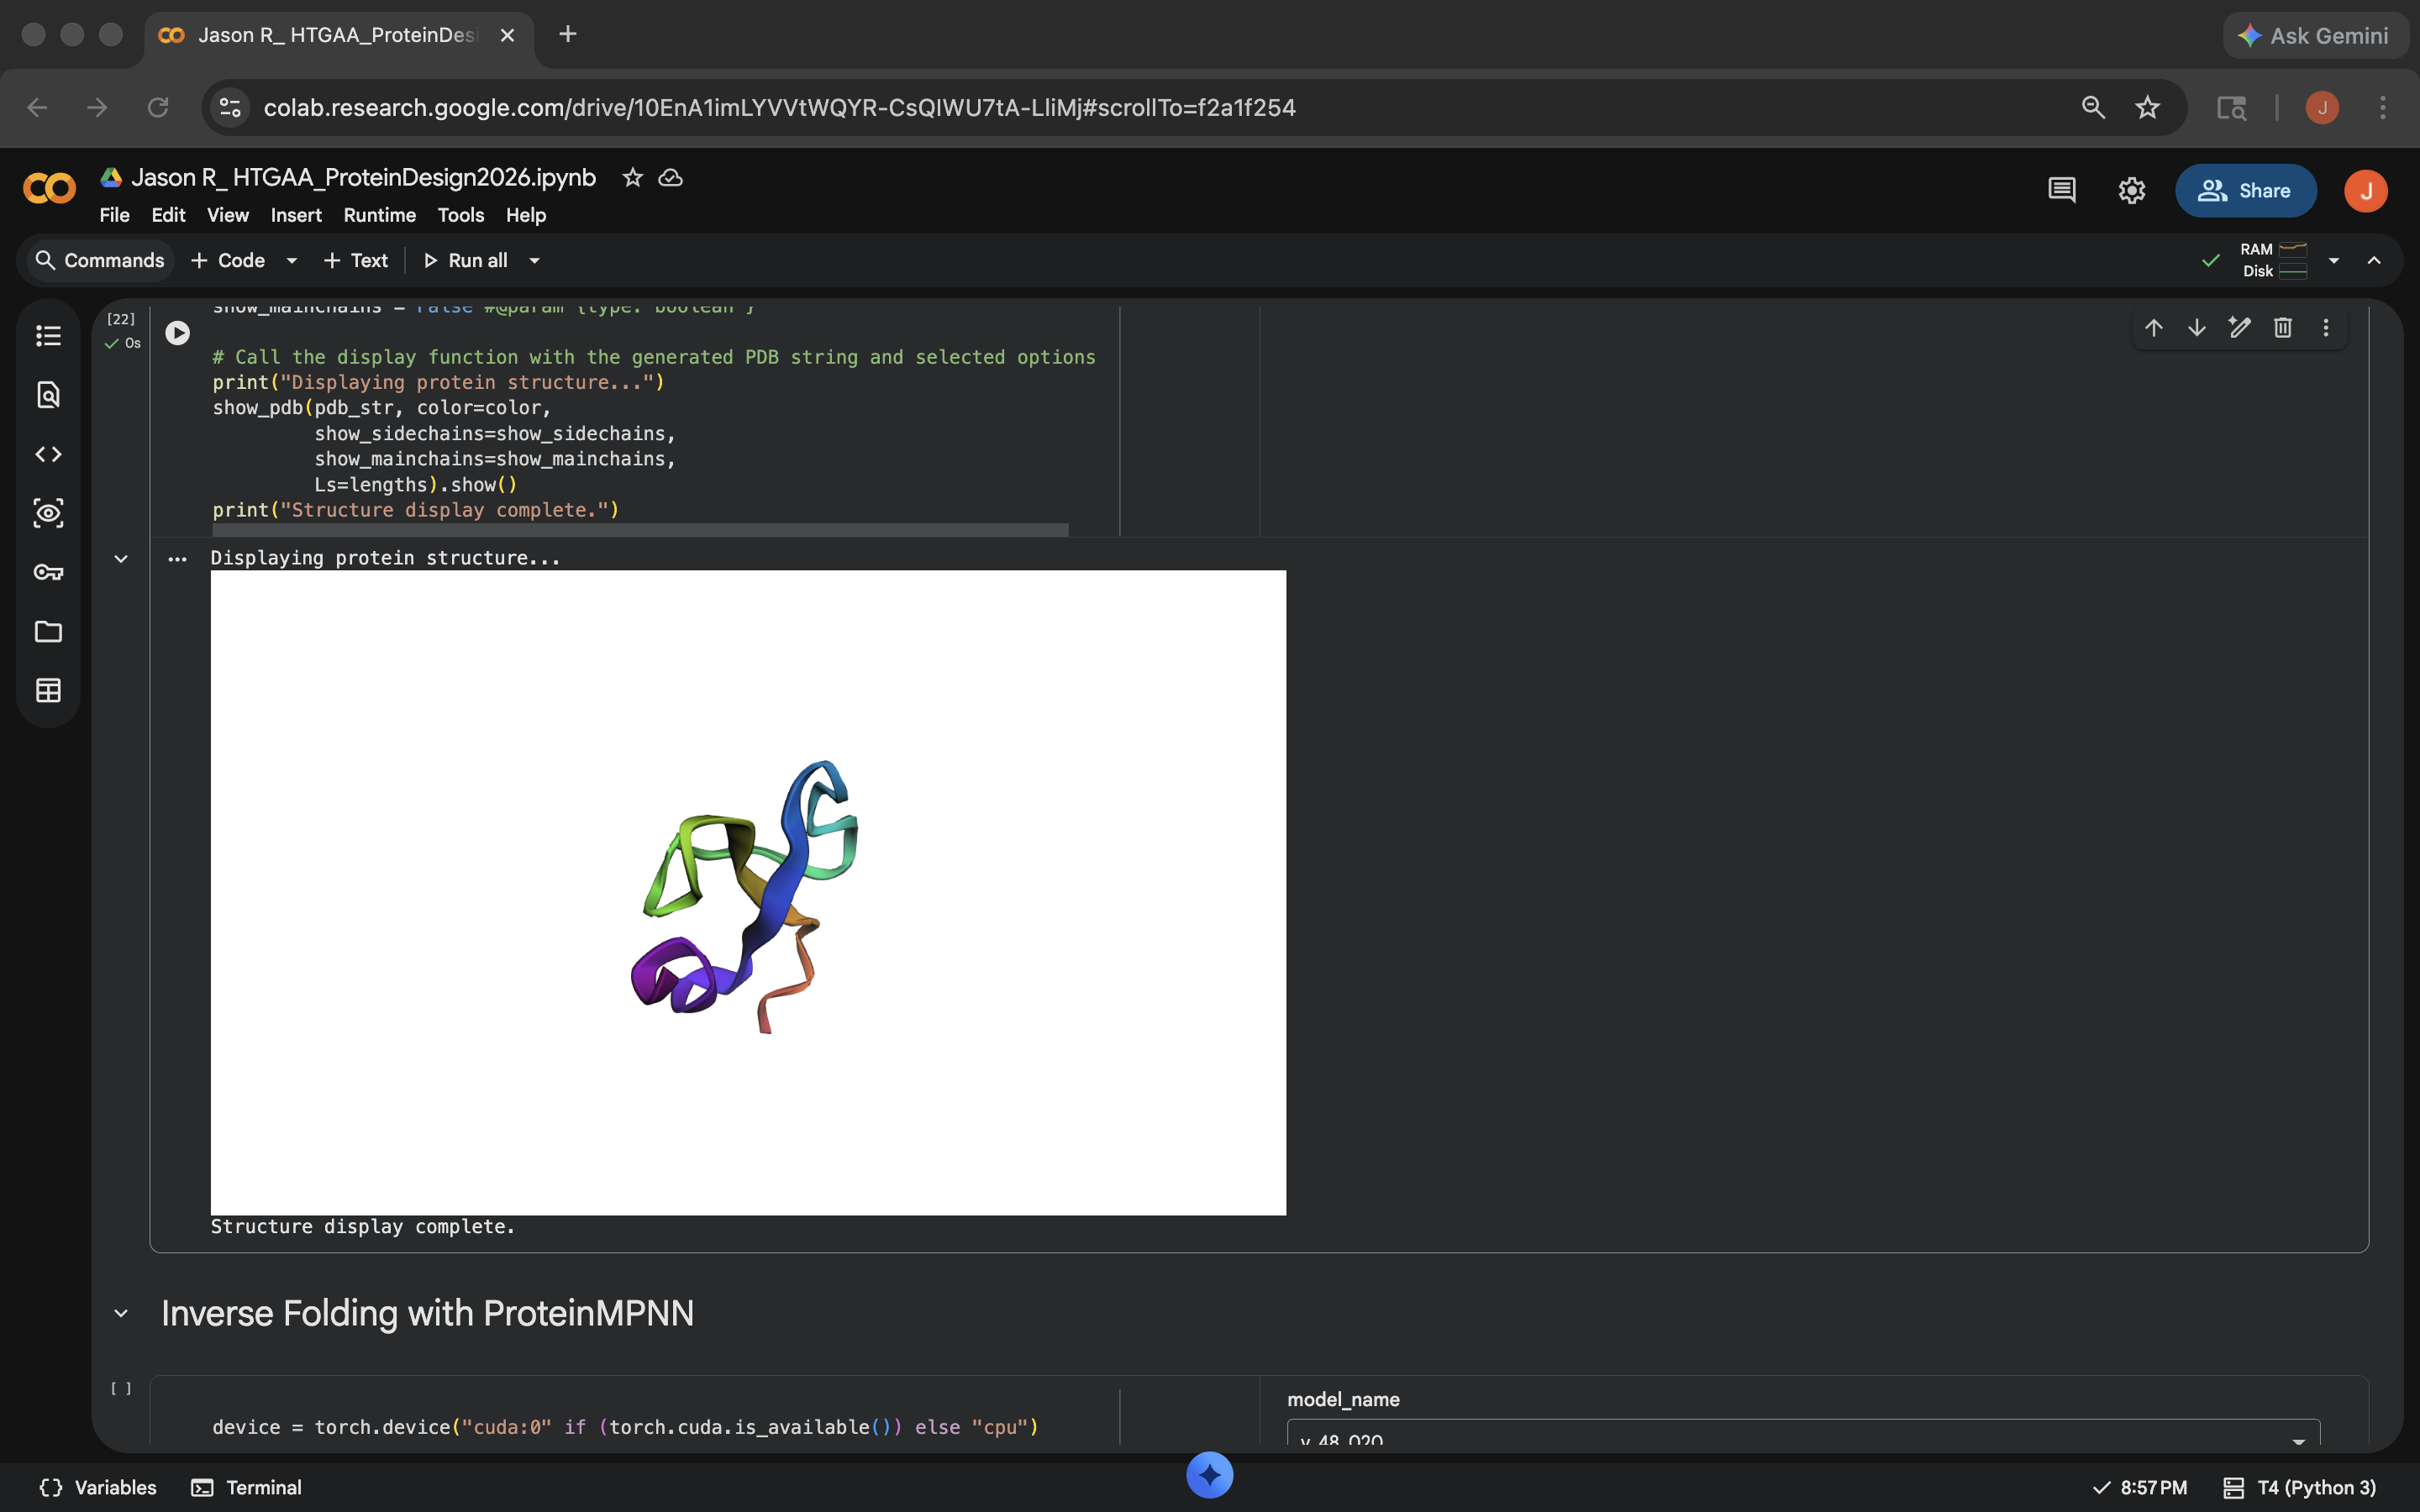Viewport: 2420px width, 1512px height.
Task: Click the Colab logo
Action: [x=49, y=188]
